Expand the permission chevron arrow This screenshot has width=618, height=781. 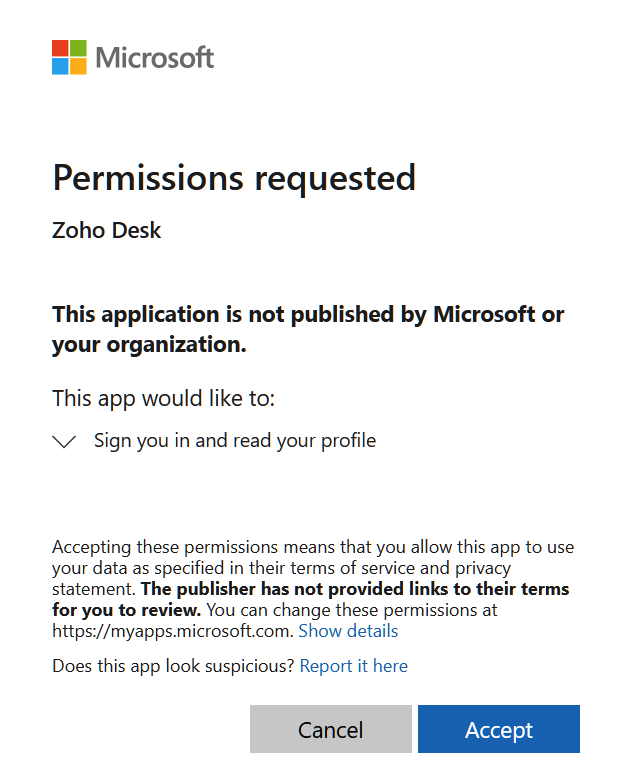(x=64, y=441)
